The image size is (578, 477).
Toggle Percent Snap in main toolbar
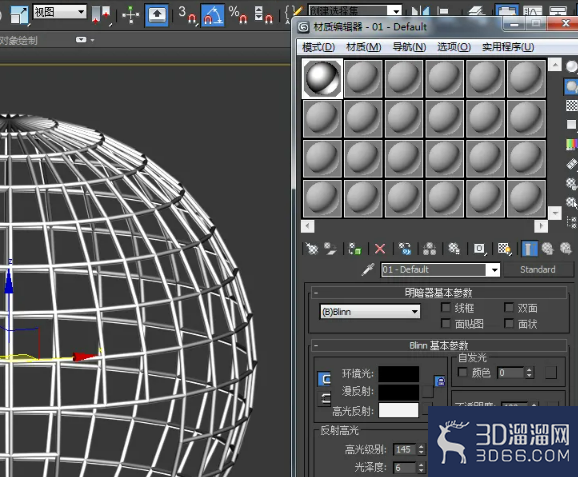coord(238,15)
